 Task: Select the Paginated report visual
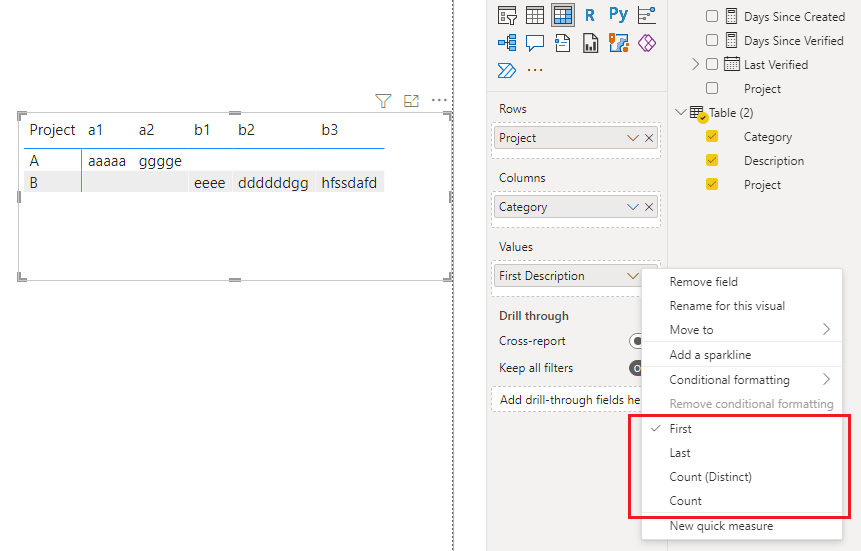[590, 43]
